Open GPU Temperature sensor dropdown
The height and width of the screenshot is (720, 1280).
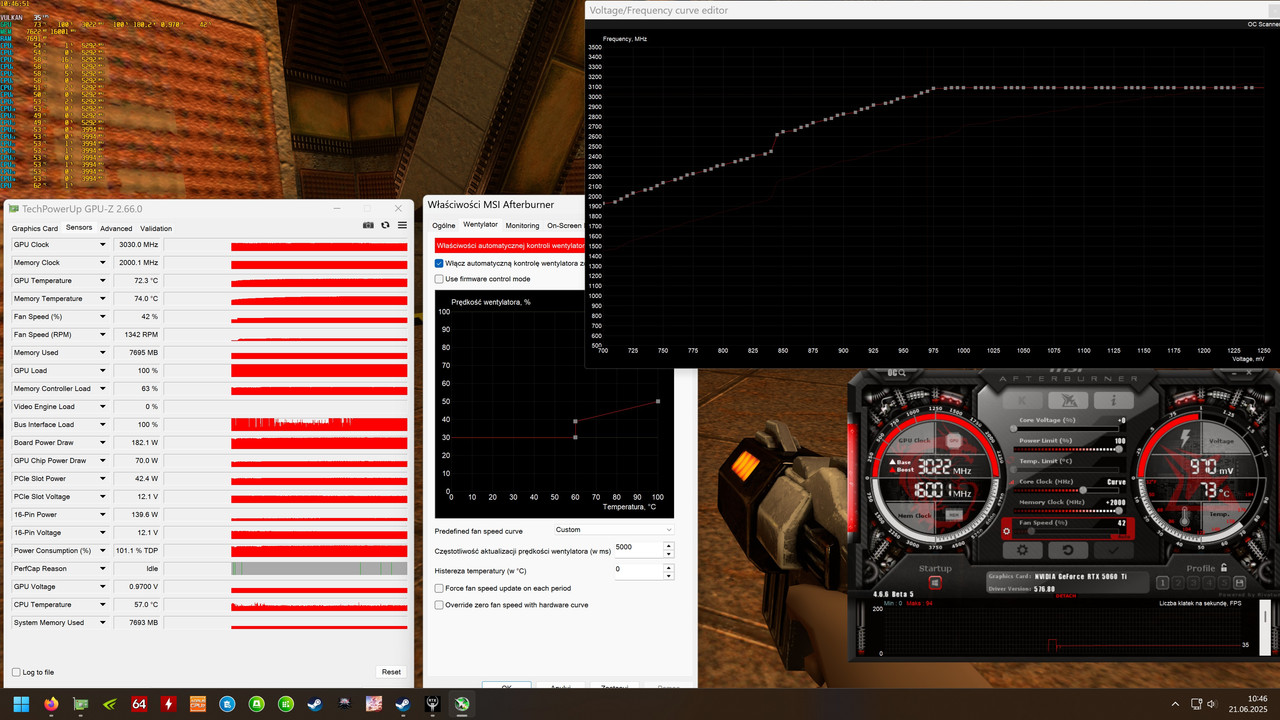(x=102, y=281)
